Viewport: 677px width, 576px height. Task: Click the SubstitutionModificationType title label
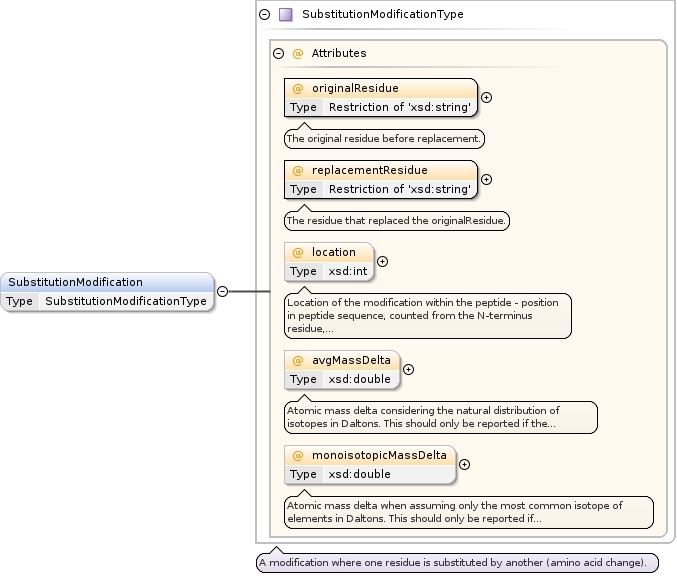[x=382, y=15]
